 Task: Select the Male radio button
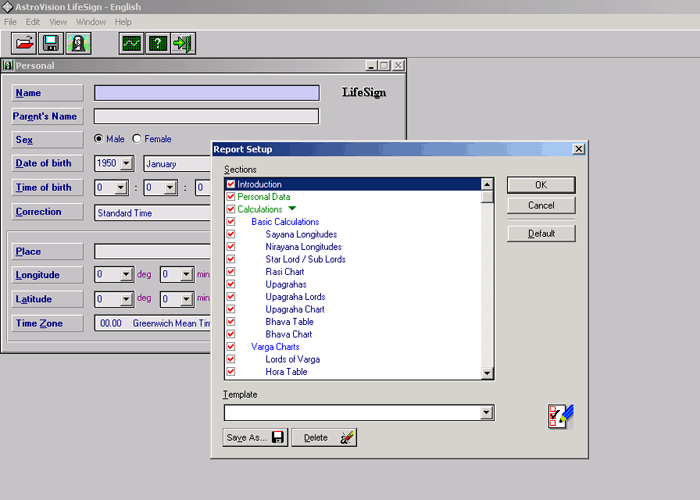99,139
